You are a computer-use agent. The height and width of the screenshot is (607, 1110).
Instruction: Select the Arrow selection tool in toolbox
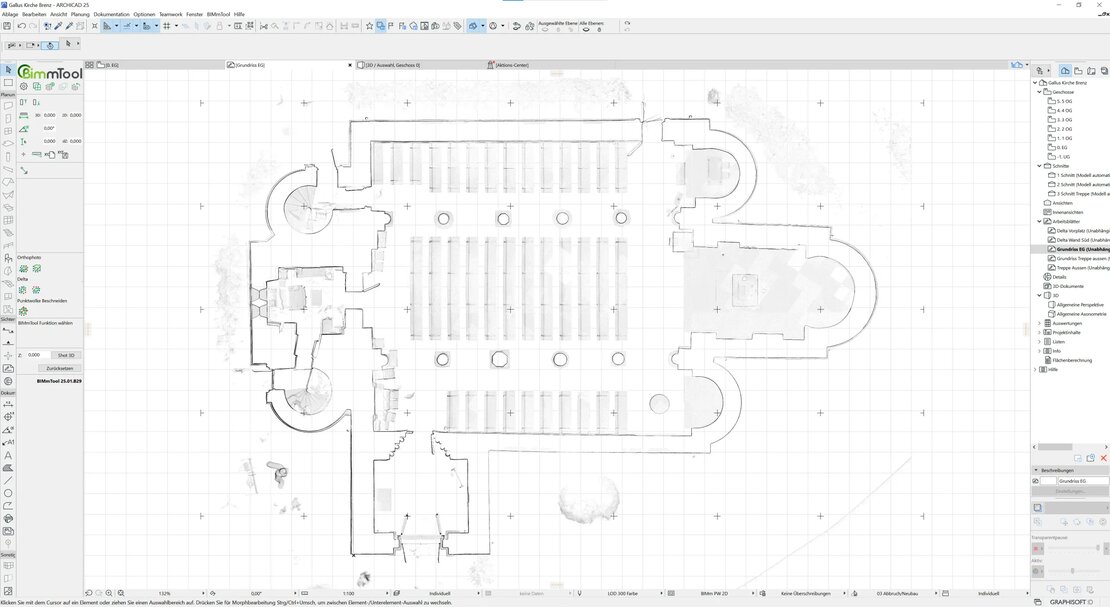pyautogui.click(x=8, y=69)
